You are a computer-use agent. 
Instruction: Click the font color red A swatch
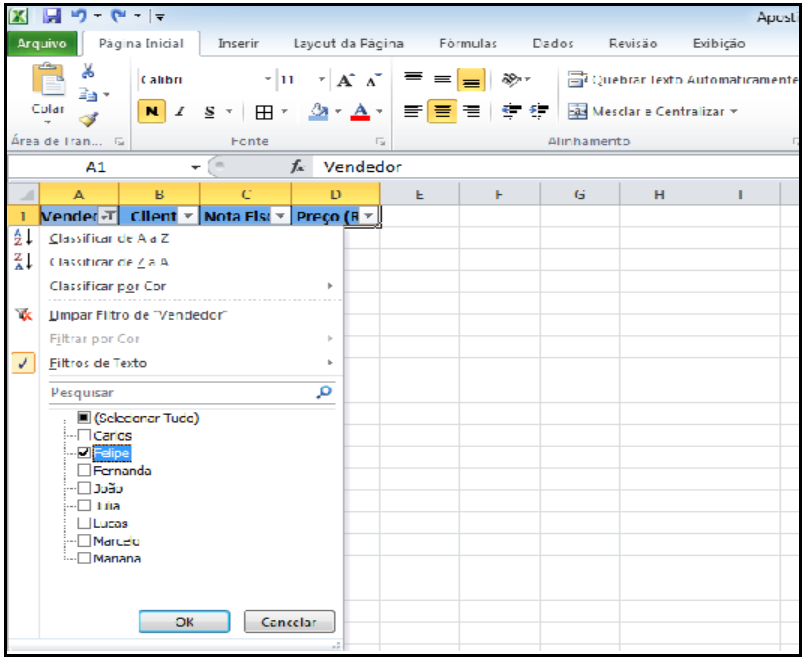358,112
